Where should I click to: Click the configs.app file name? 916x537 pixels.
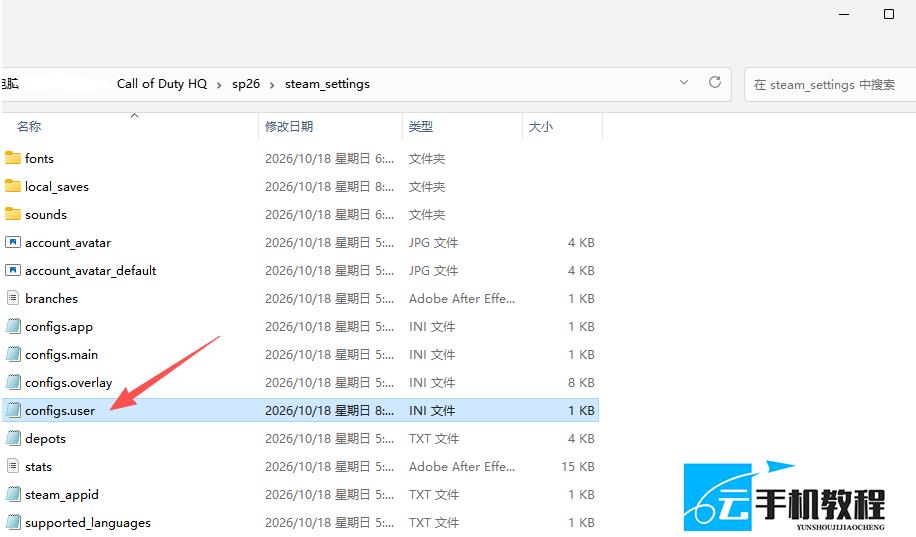coord(59,327)
